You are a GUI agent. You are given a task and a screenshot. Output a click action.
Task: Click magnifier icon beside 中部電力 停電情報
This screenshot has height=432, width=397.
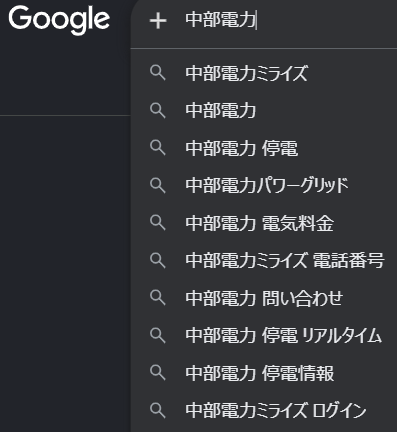tap(158, 373)
